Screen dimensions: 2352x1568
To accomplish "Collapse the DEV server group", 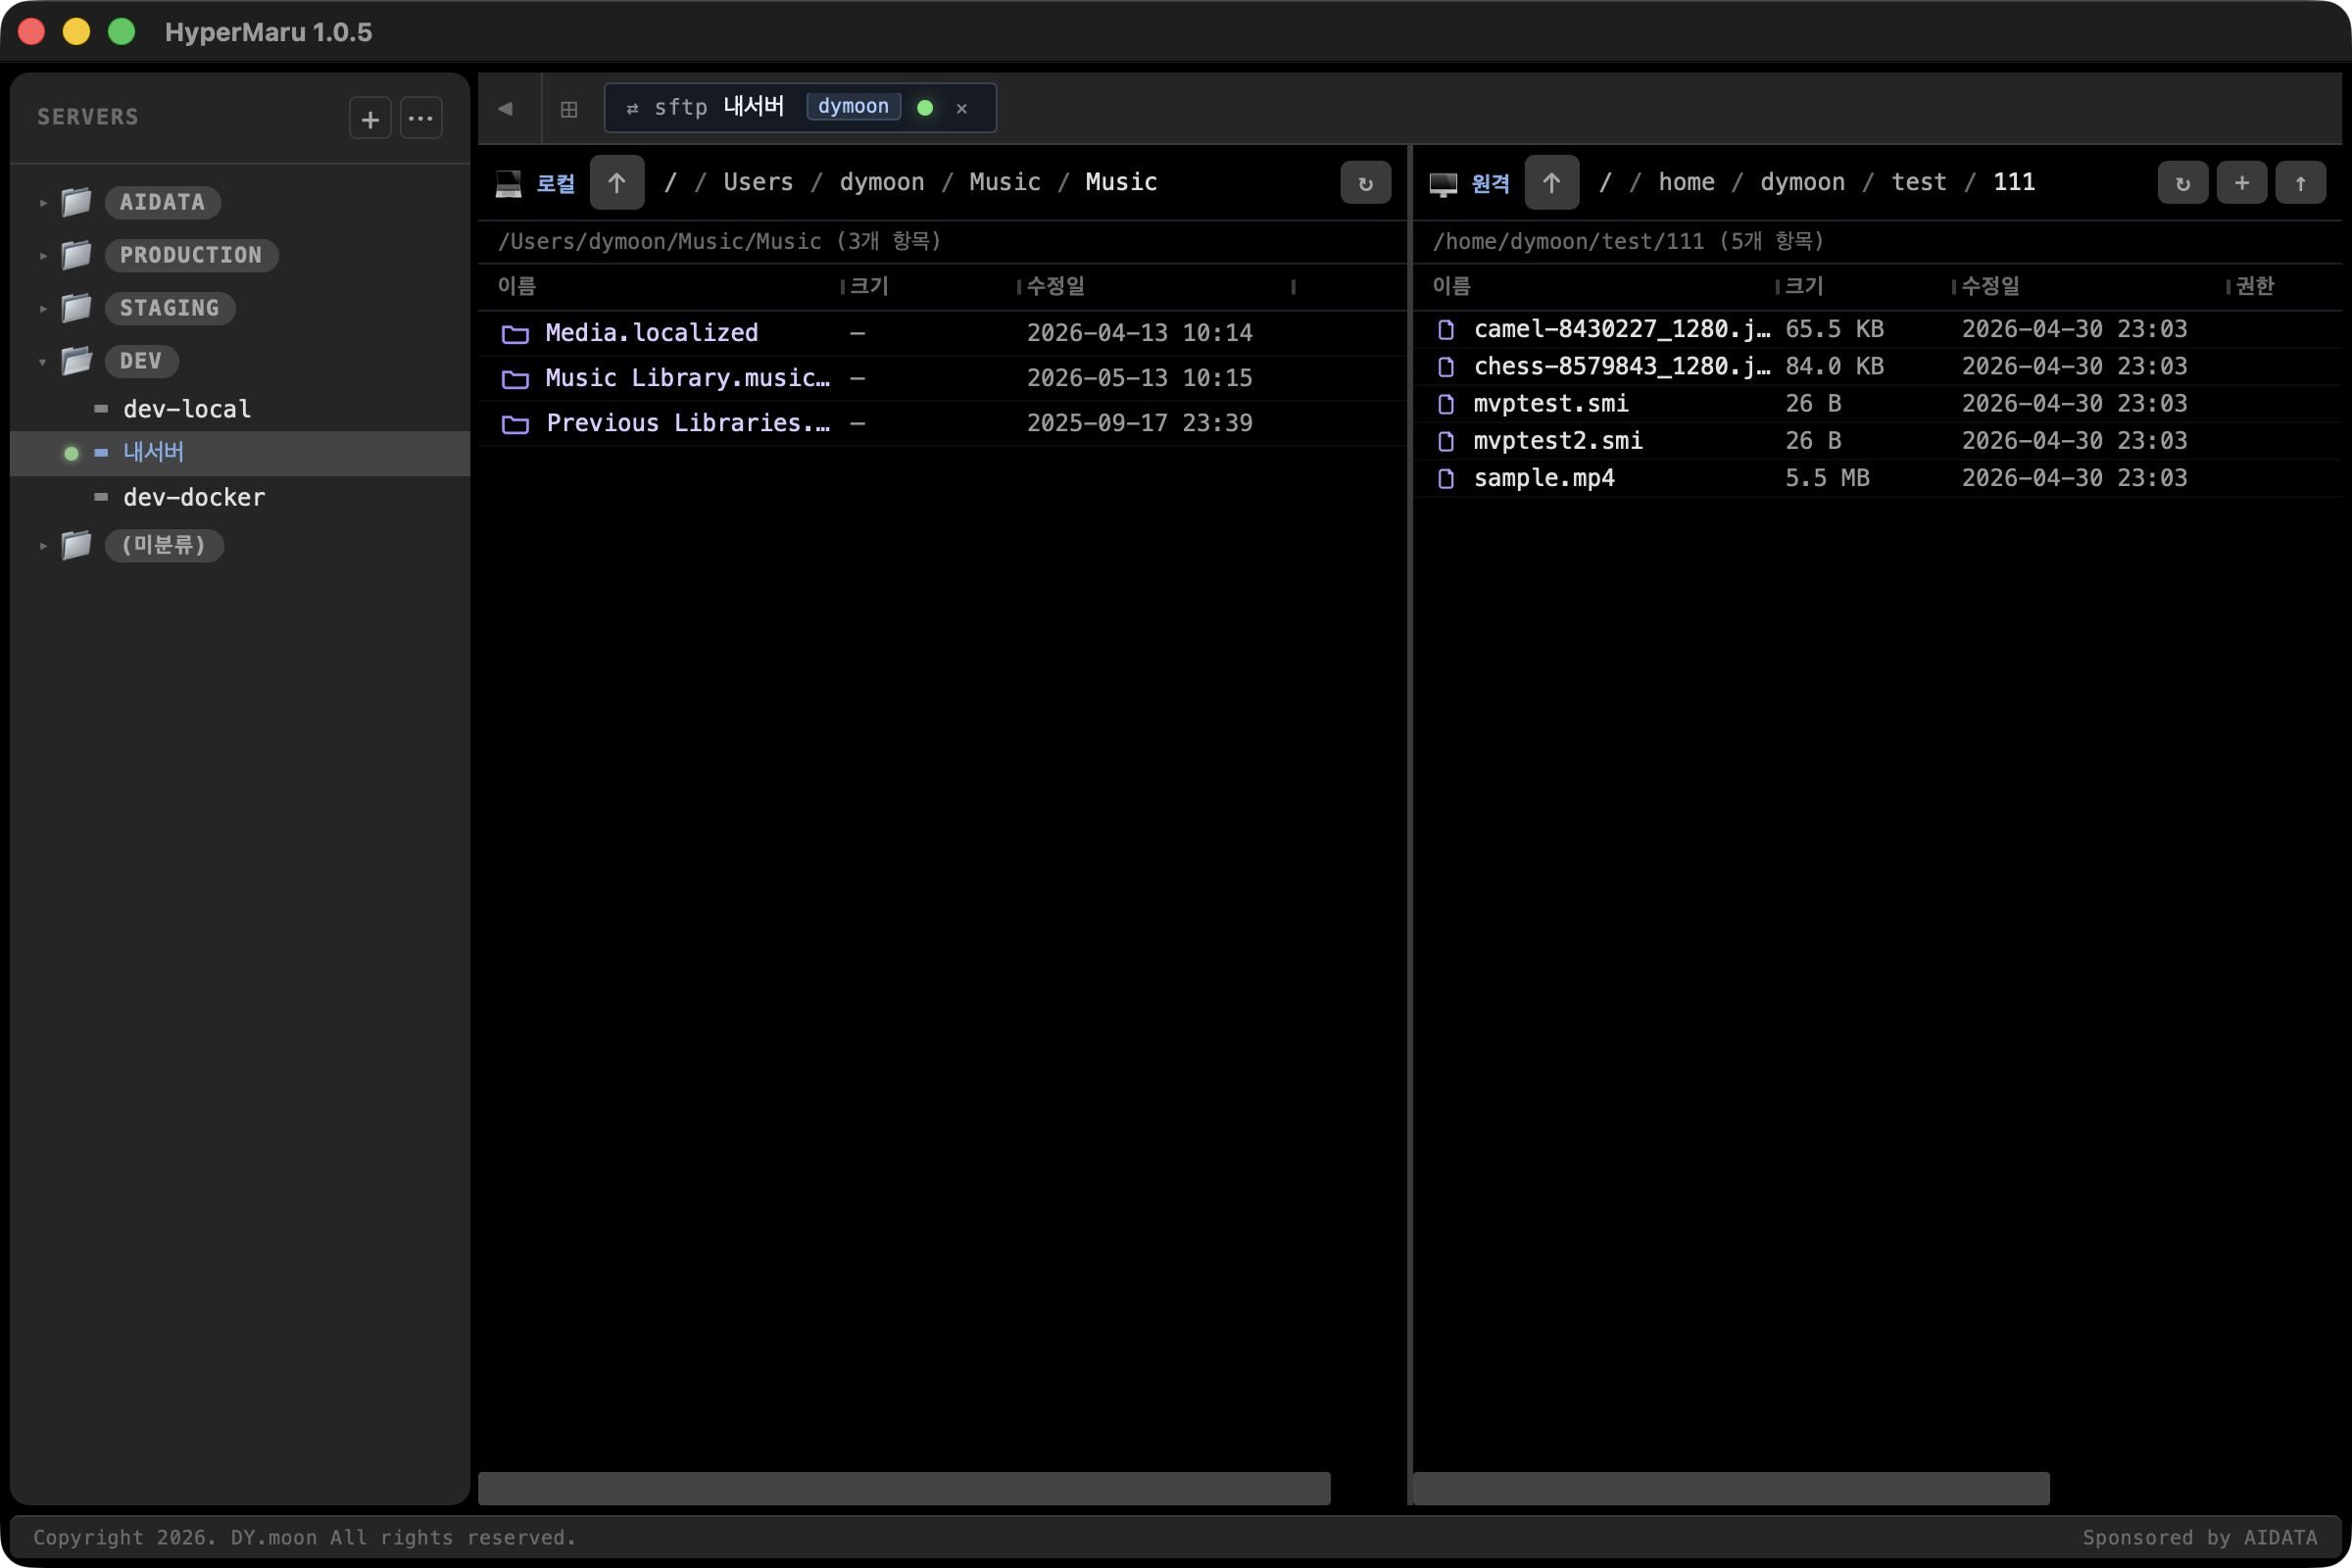I will 43,362.
